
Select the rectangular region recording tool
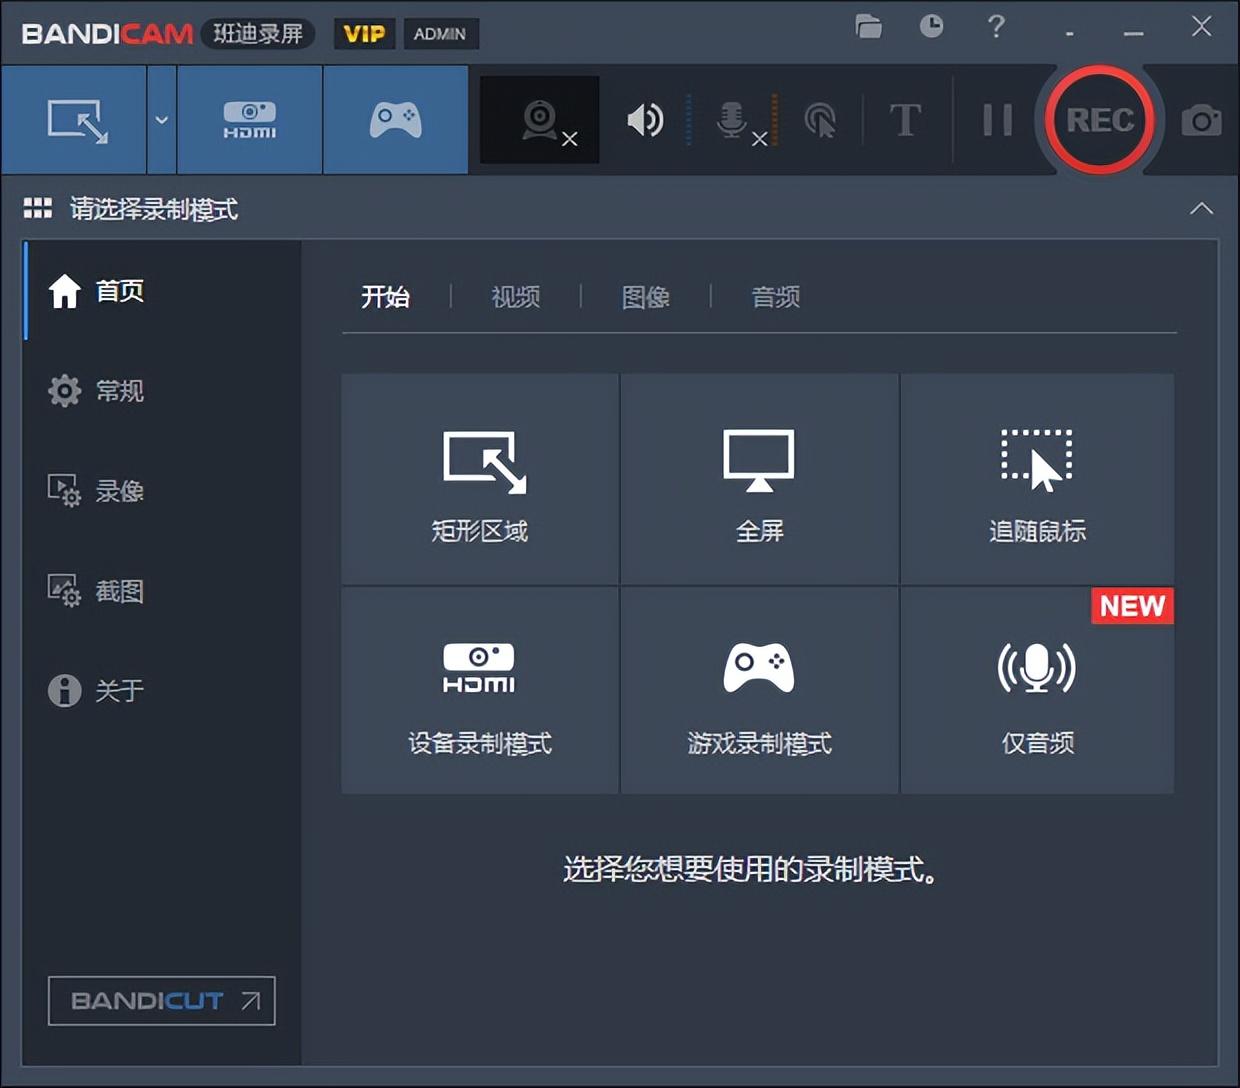(x=75, y=120)
